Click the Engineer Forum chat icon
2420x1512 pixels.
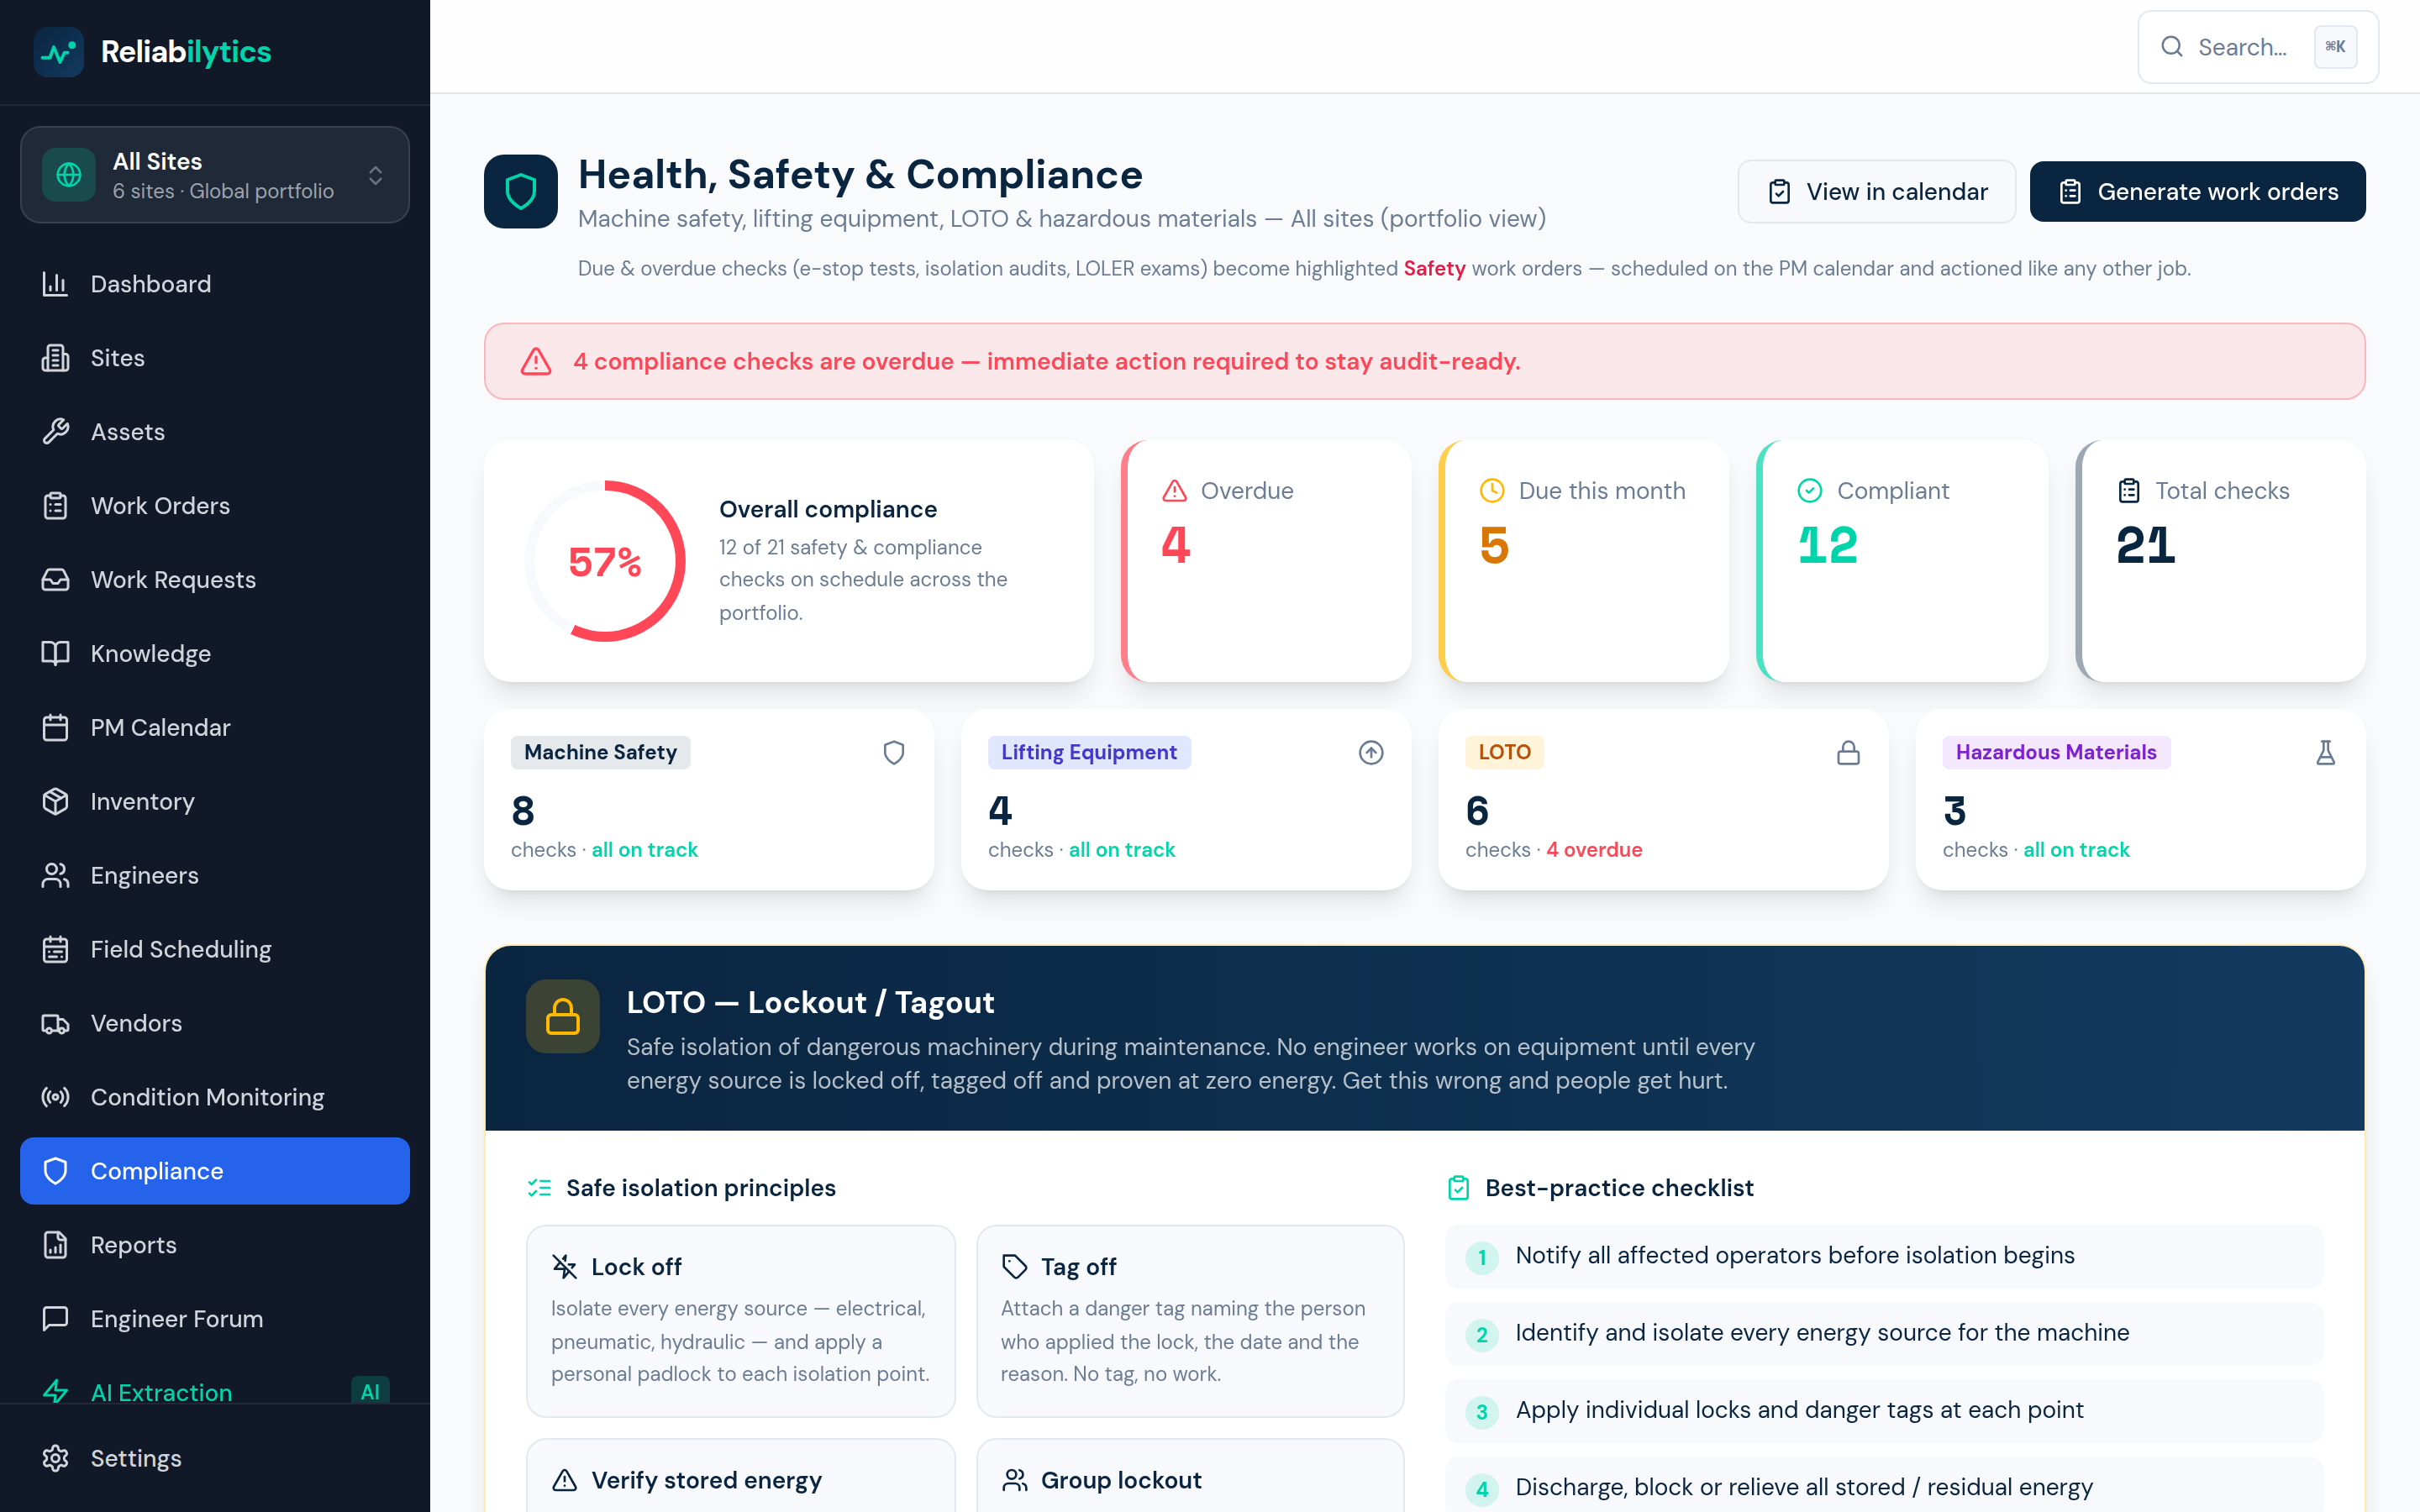[x=55, y=1319]
